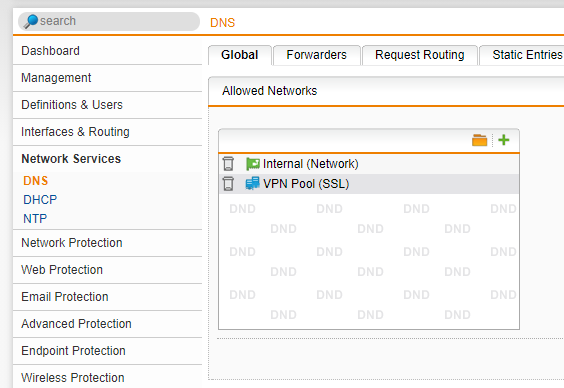Click the green plus add network icon
This screenshot has width=564, height=388.
point(504,140)
